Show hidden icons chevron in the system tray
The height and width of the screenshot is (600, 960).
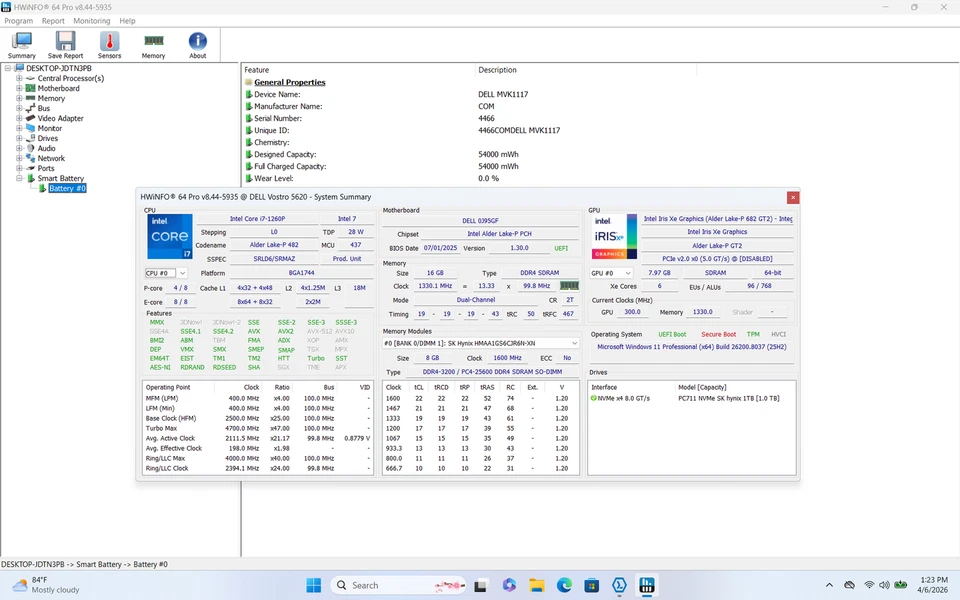[x=829, y=585]
